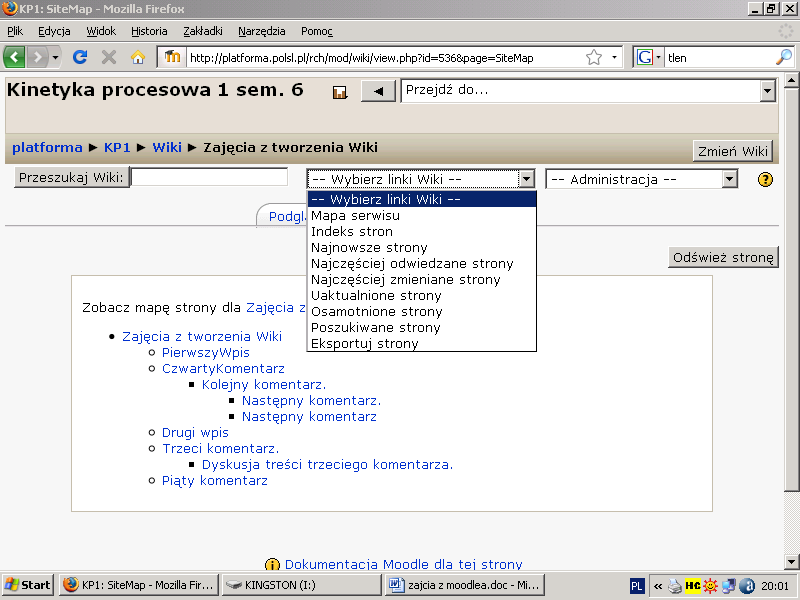Select 'Najczęściej odwiedzane strony' option
Image resolution: width=800 pixels, height=600 pixels.
(421, 263)
